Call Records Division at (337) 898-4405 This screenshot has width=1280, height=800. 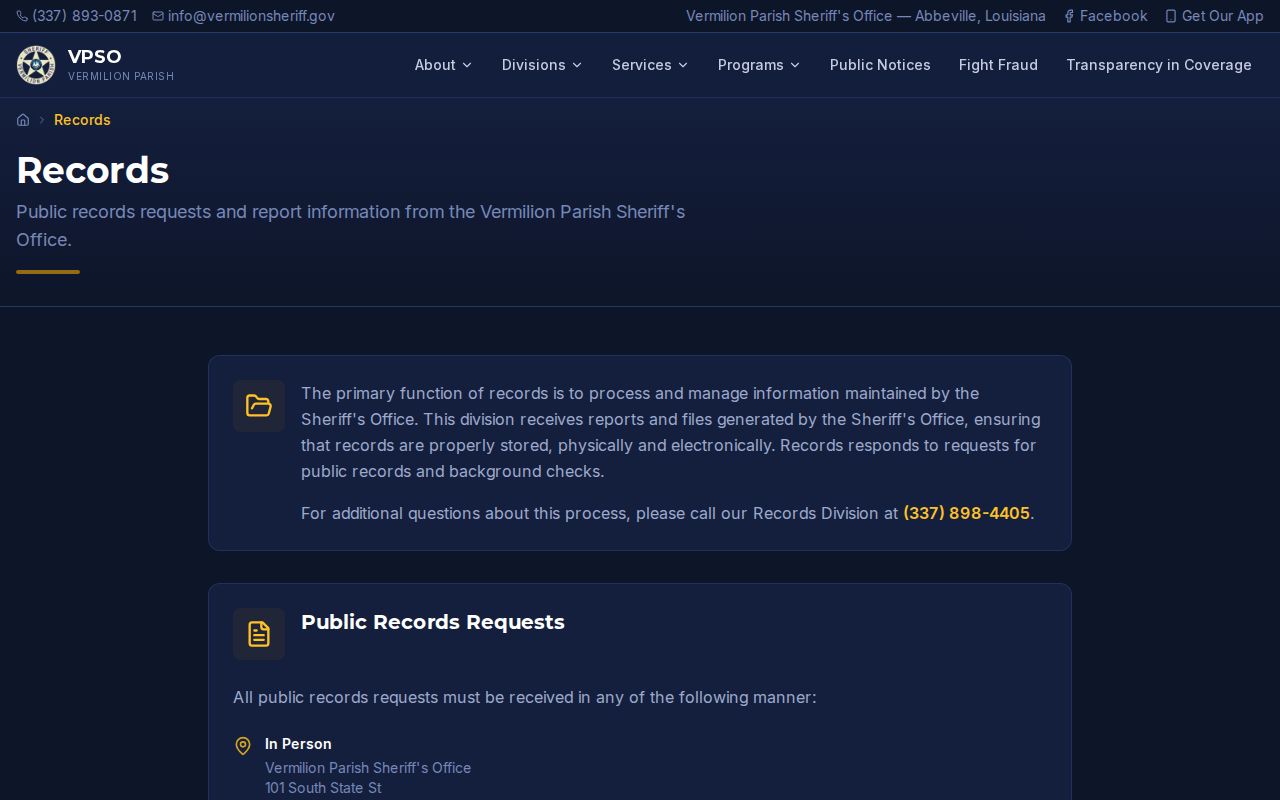pyautogui.click(x=966, y=513)
